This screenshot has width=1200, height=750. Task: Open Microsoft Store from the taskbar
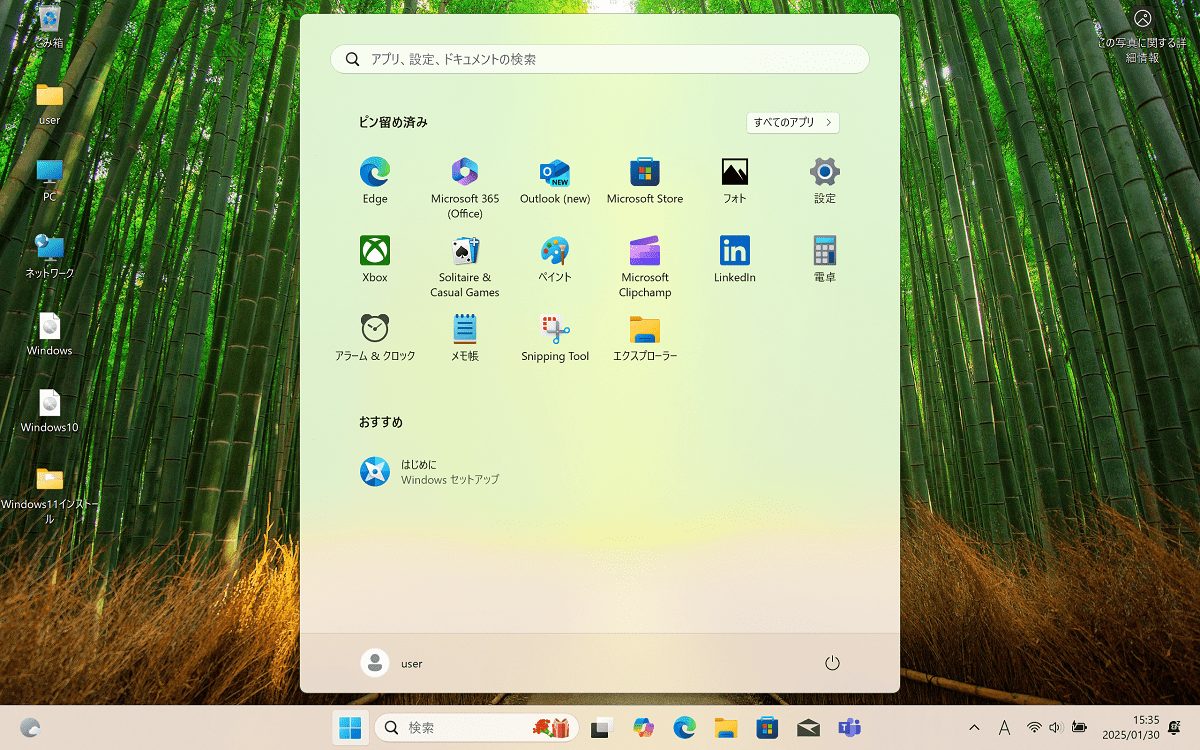767,728
